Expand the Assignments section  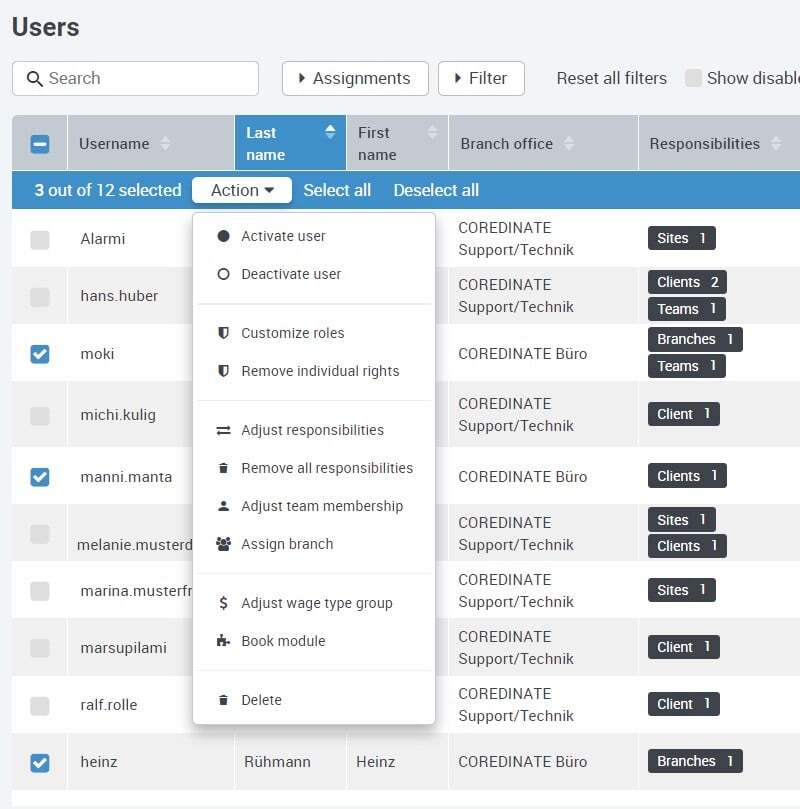(x=354, y=78)
